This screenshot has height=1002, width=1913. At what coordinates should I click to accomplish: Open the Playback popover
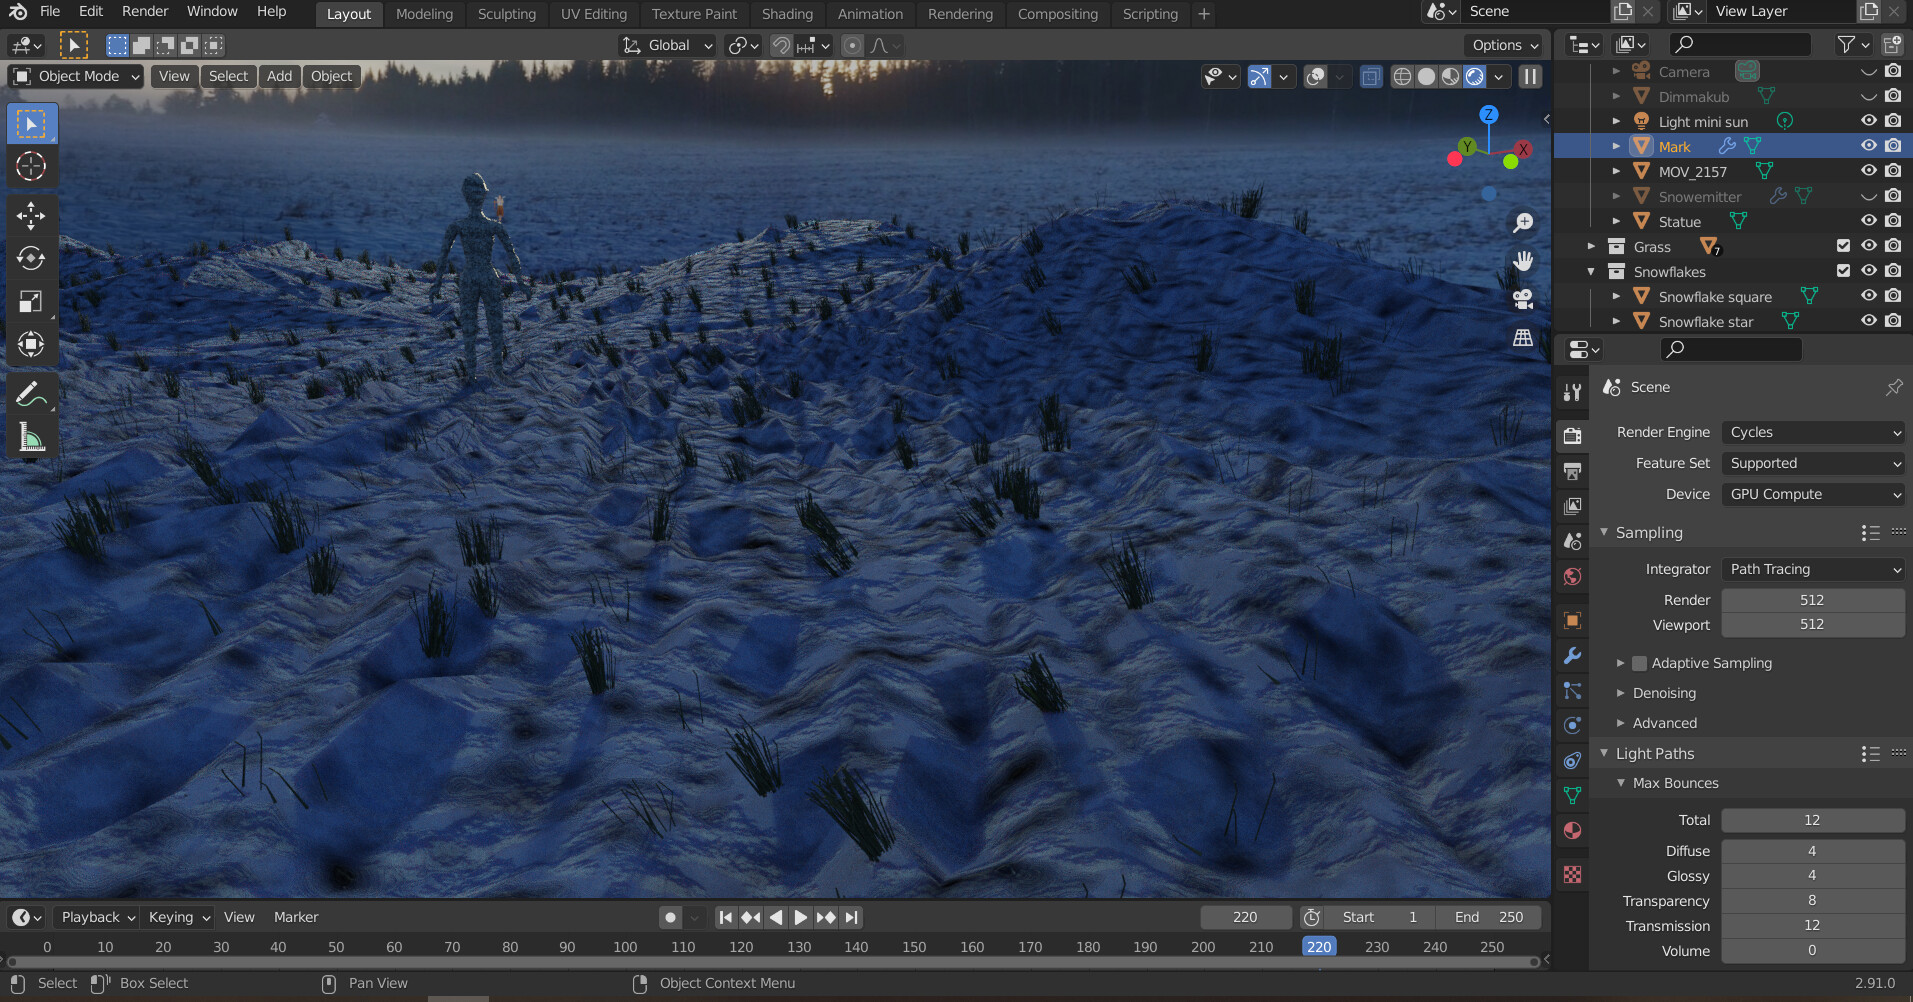[x=98, y=917]
